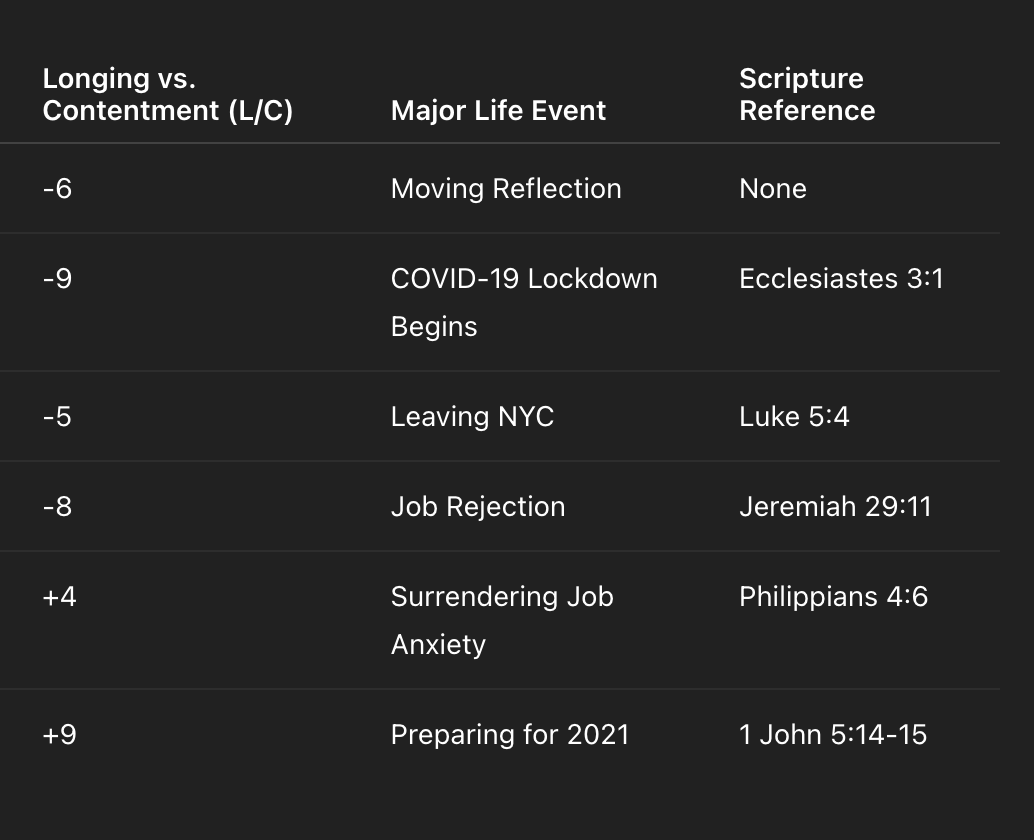The width and height of the screenshot is (1034, 840).
Task: Select the 'None' scripture cell
Action: pyautogui.click(x=773, y=189)
